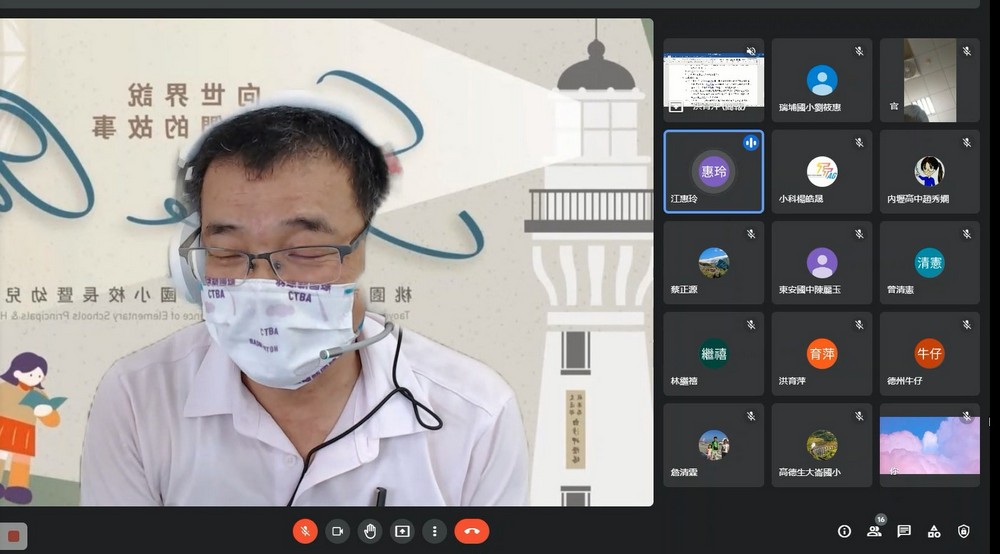Leave call with the red hang-up button
1000x554 pixels.
(472, 531)
